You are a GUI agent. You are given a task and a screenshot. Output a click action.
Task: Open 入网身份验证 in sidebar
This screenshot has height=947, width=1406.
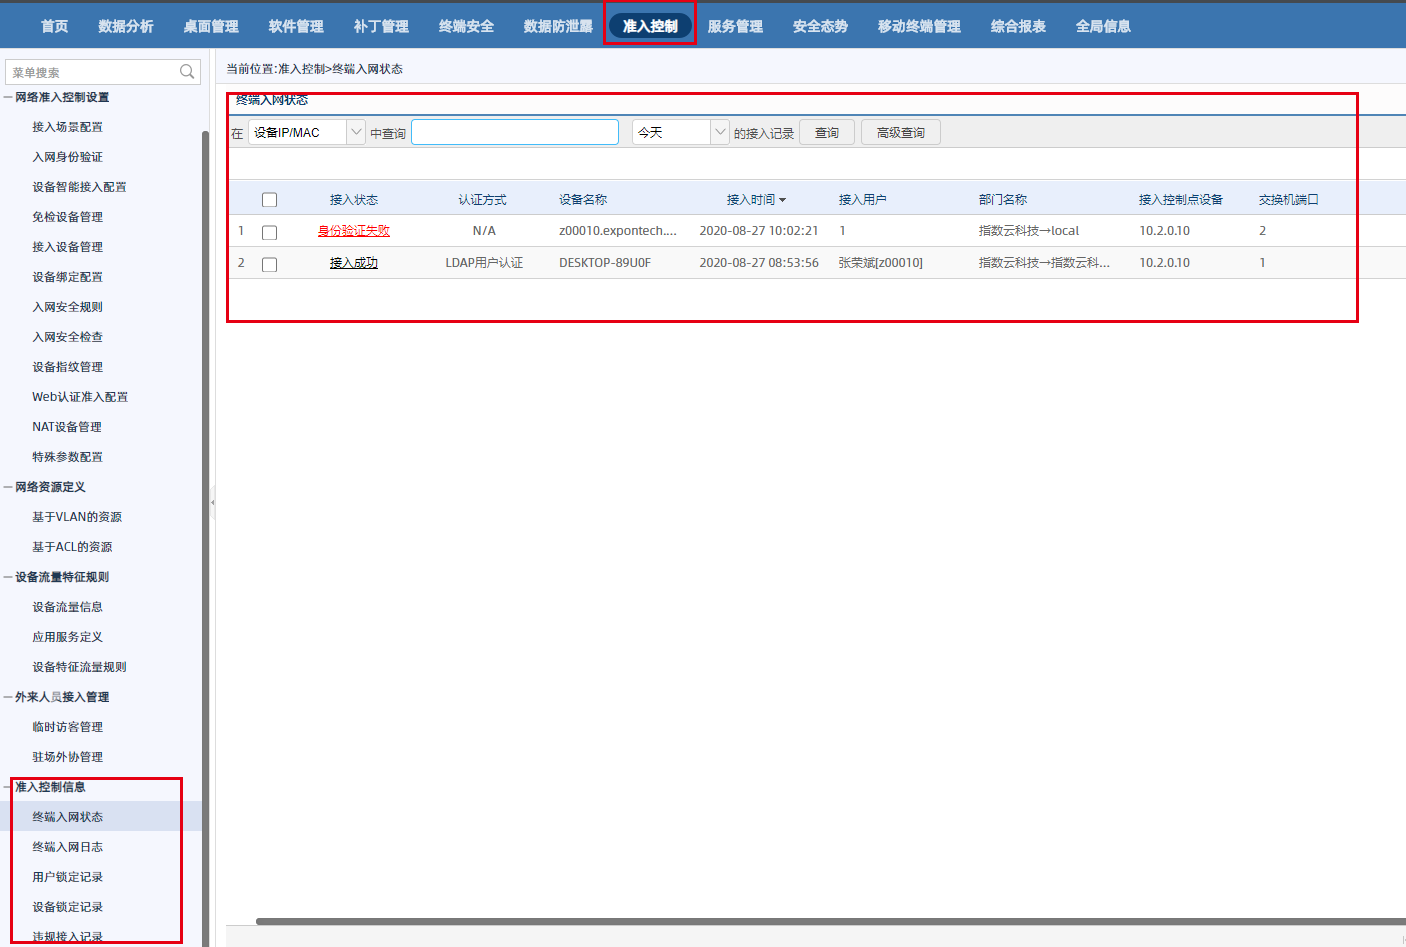click(67, 157)
